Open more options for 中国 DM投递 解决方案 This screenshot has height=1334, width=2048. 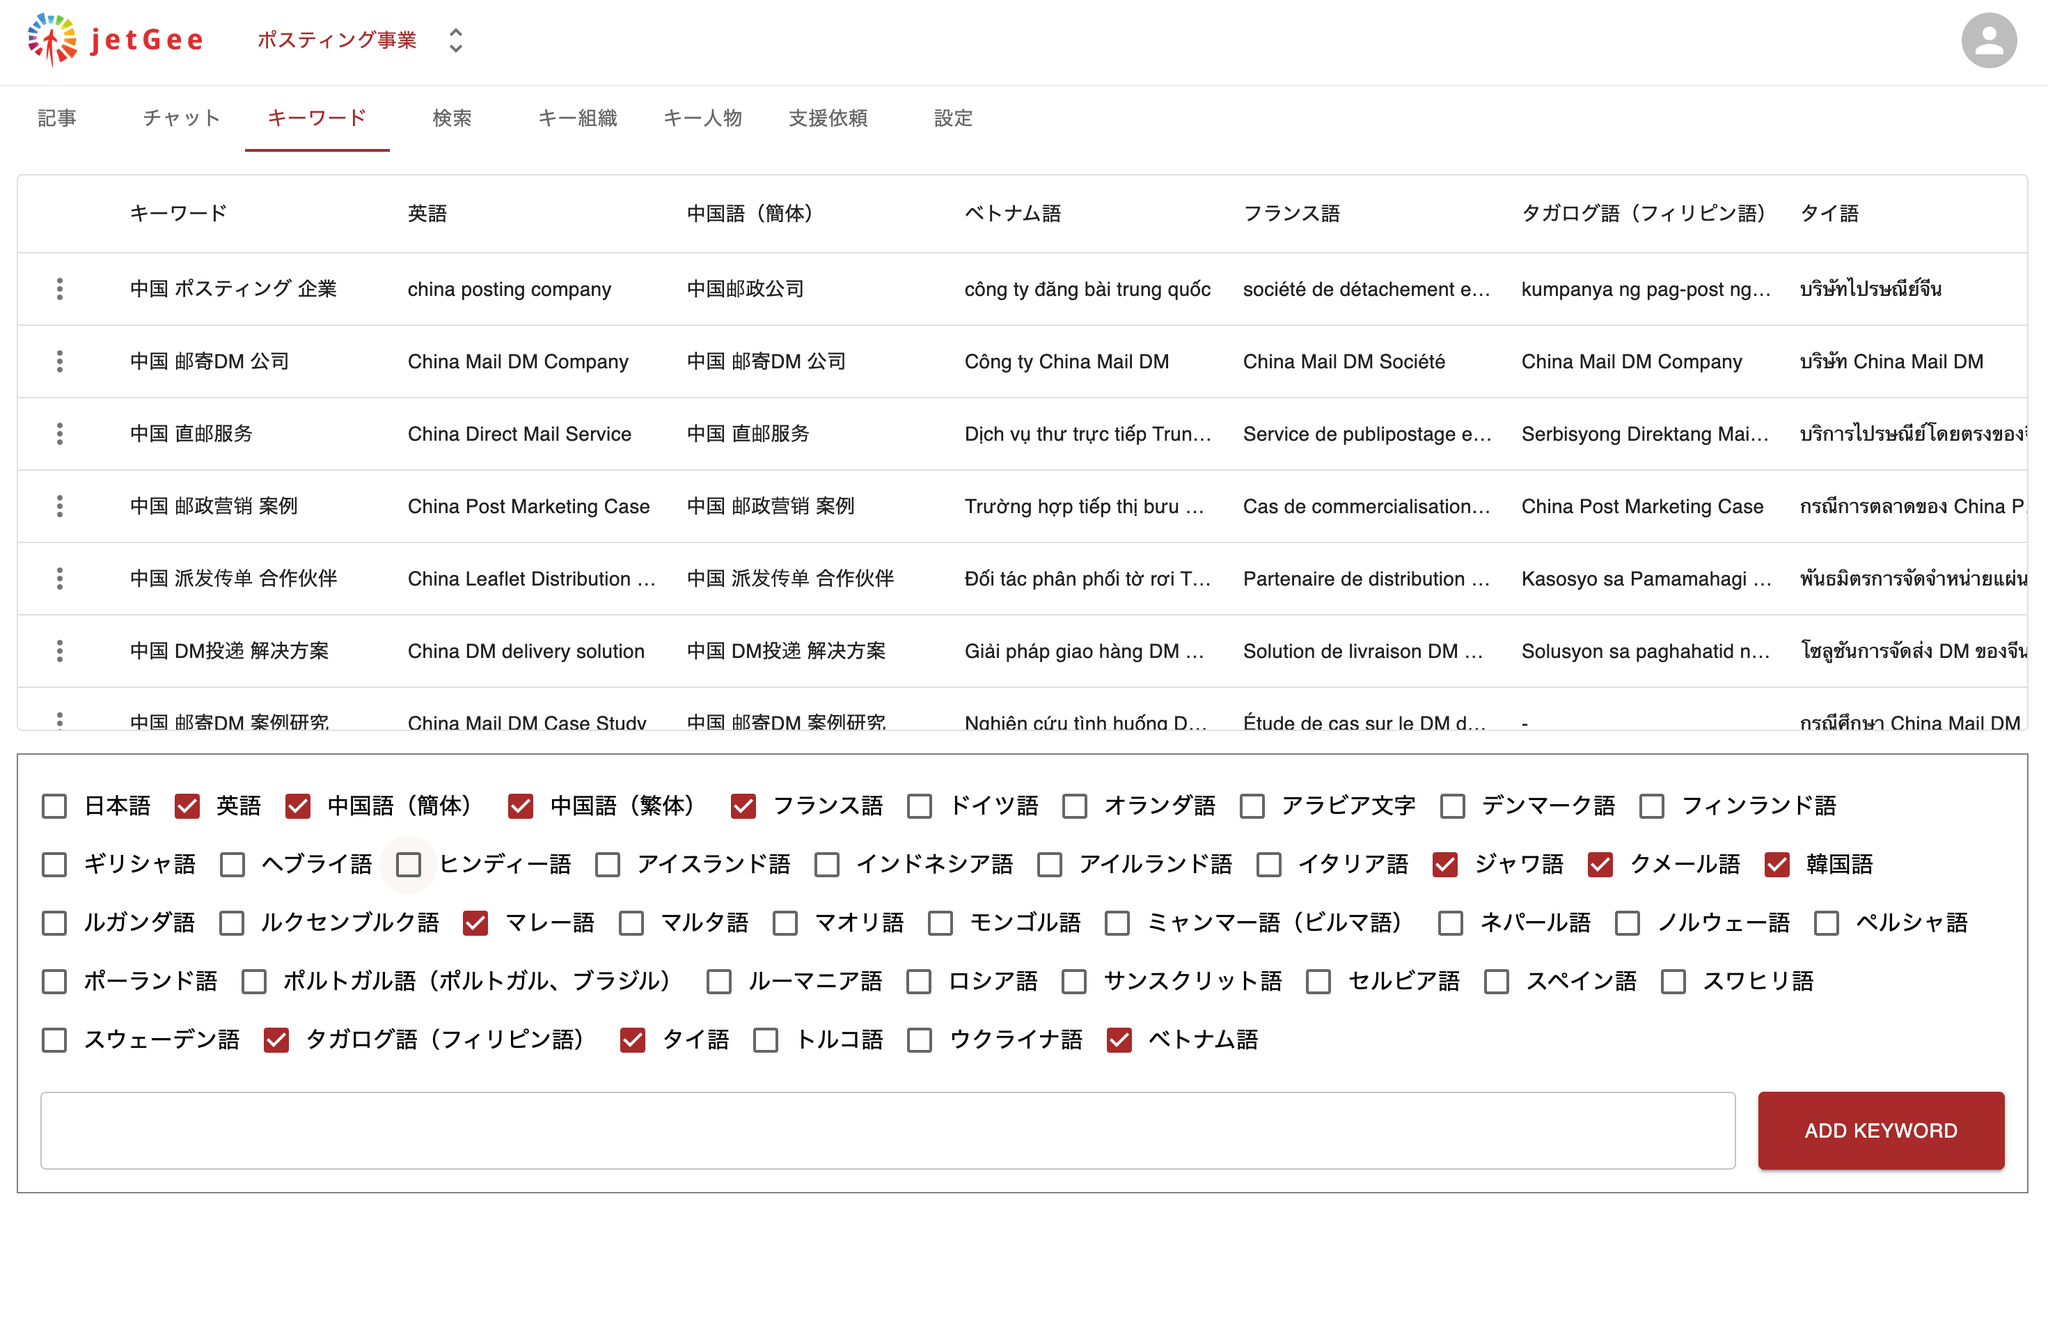pyautogui.click(x=60, y=651)
